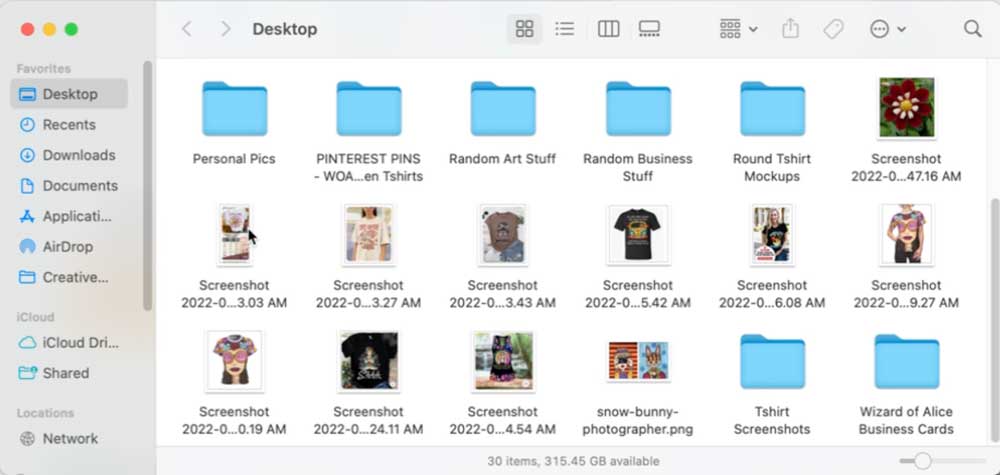
Task: Open Documents in the sidebar
Action: 69,186
